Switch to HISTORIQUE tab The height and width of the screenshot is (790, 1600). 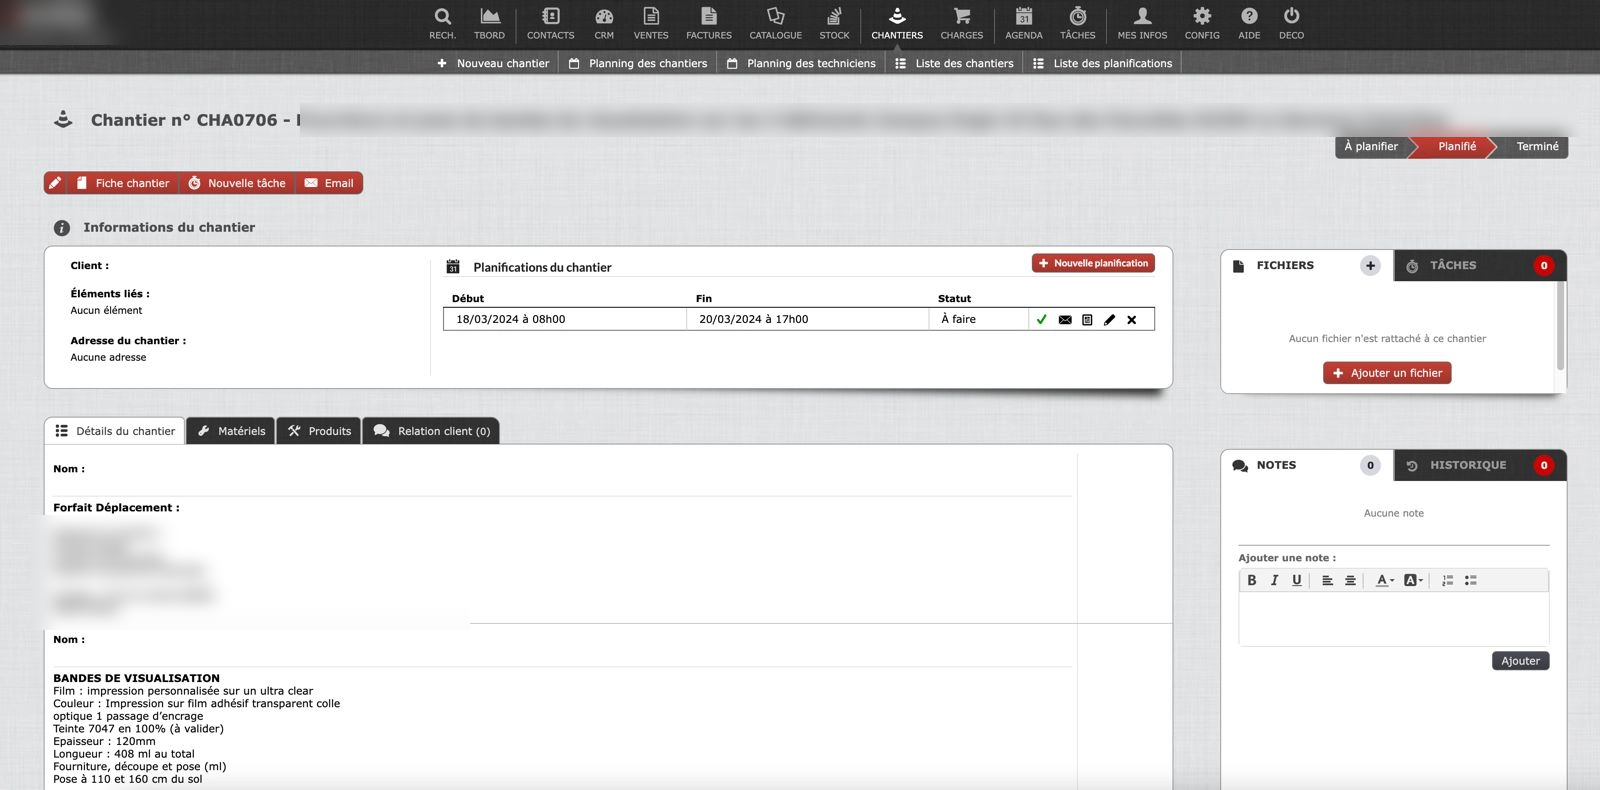[x=1480, y=465]
